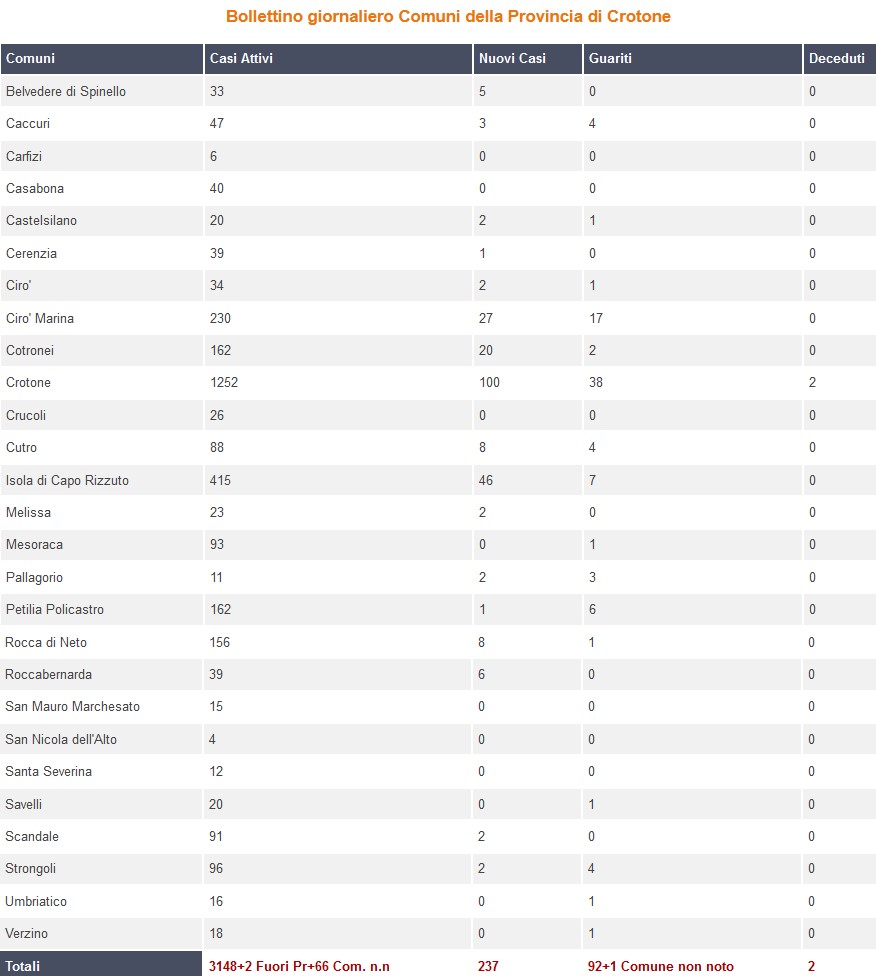Click the '3148+2 Fuori Pr+66 Com. n.n' total
The width and height of the screenshot is (876, 976).
click(x=299, y=967)
